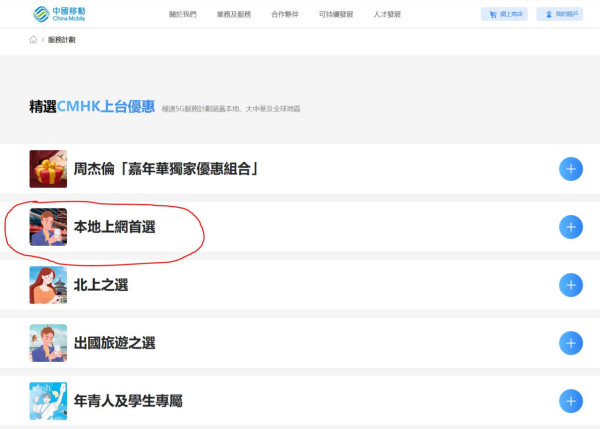The height and width of the screenshot is (429, 600).
Task: Click the 年青人及學生專屬 illustration thumbnail
Action: tap(48, 401)
